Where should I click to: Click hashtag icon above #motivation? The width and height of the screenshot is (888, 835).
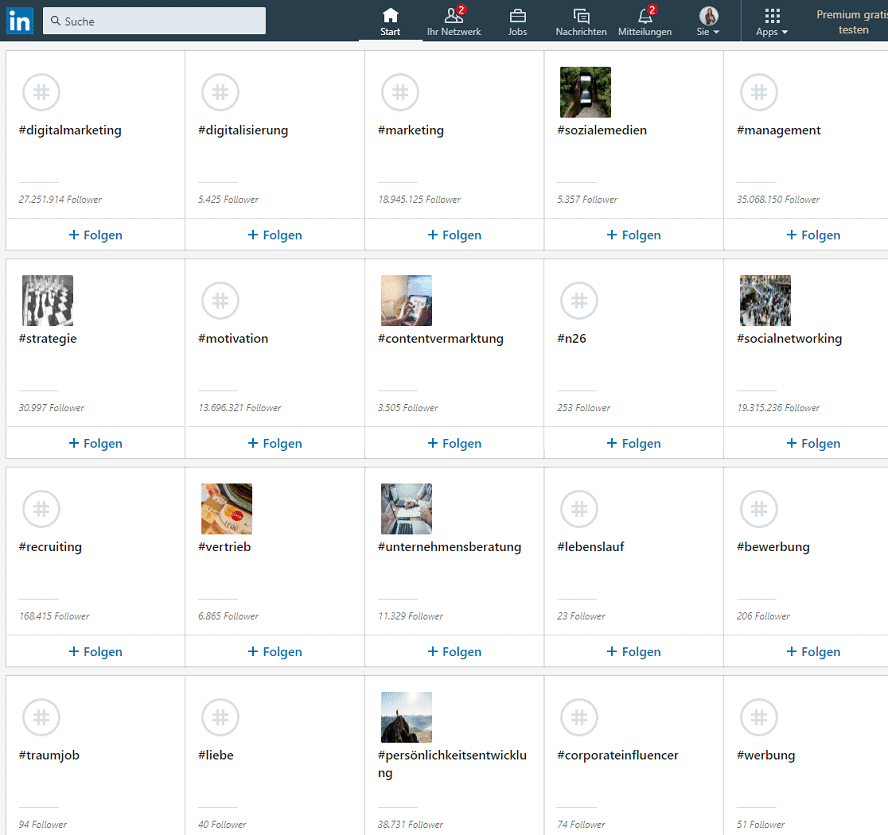pyautogui.click(x=220, y=301)
